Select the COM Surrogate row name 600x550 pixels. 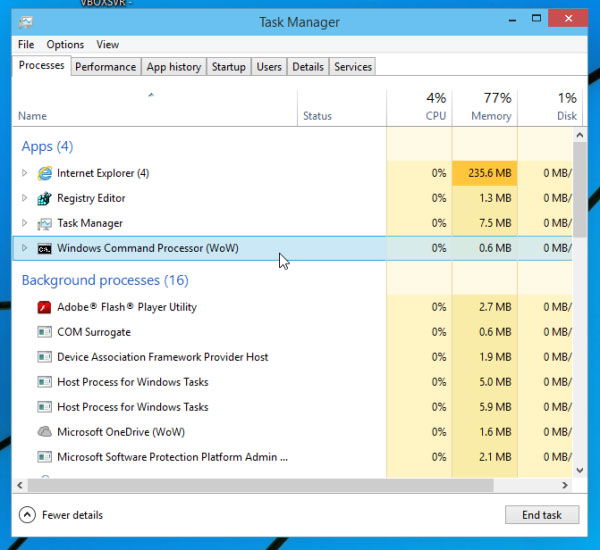tap(94, 332)
